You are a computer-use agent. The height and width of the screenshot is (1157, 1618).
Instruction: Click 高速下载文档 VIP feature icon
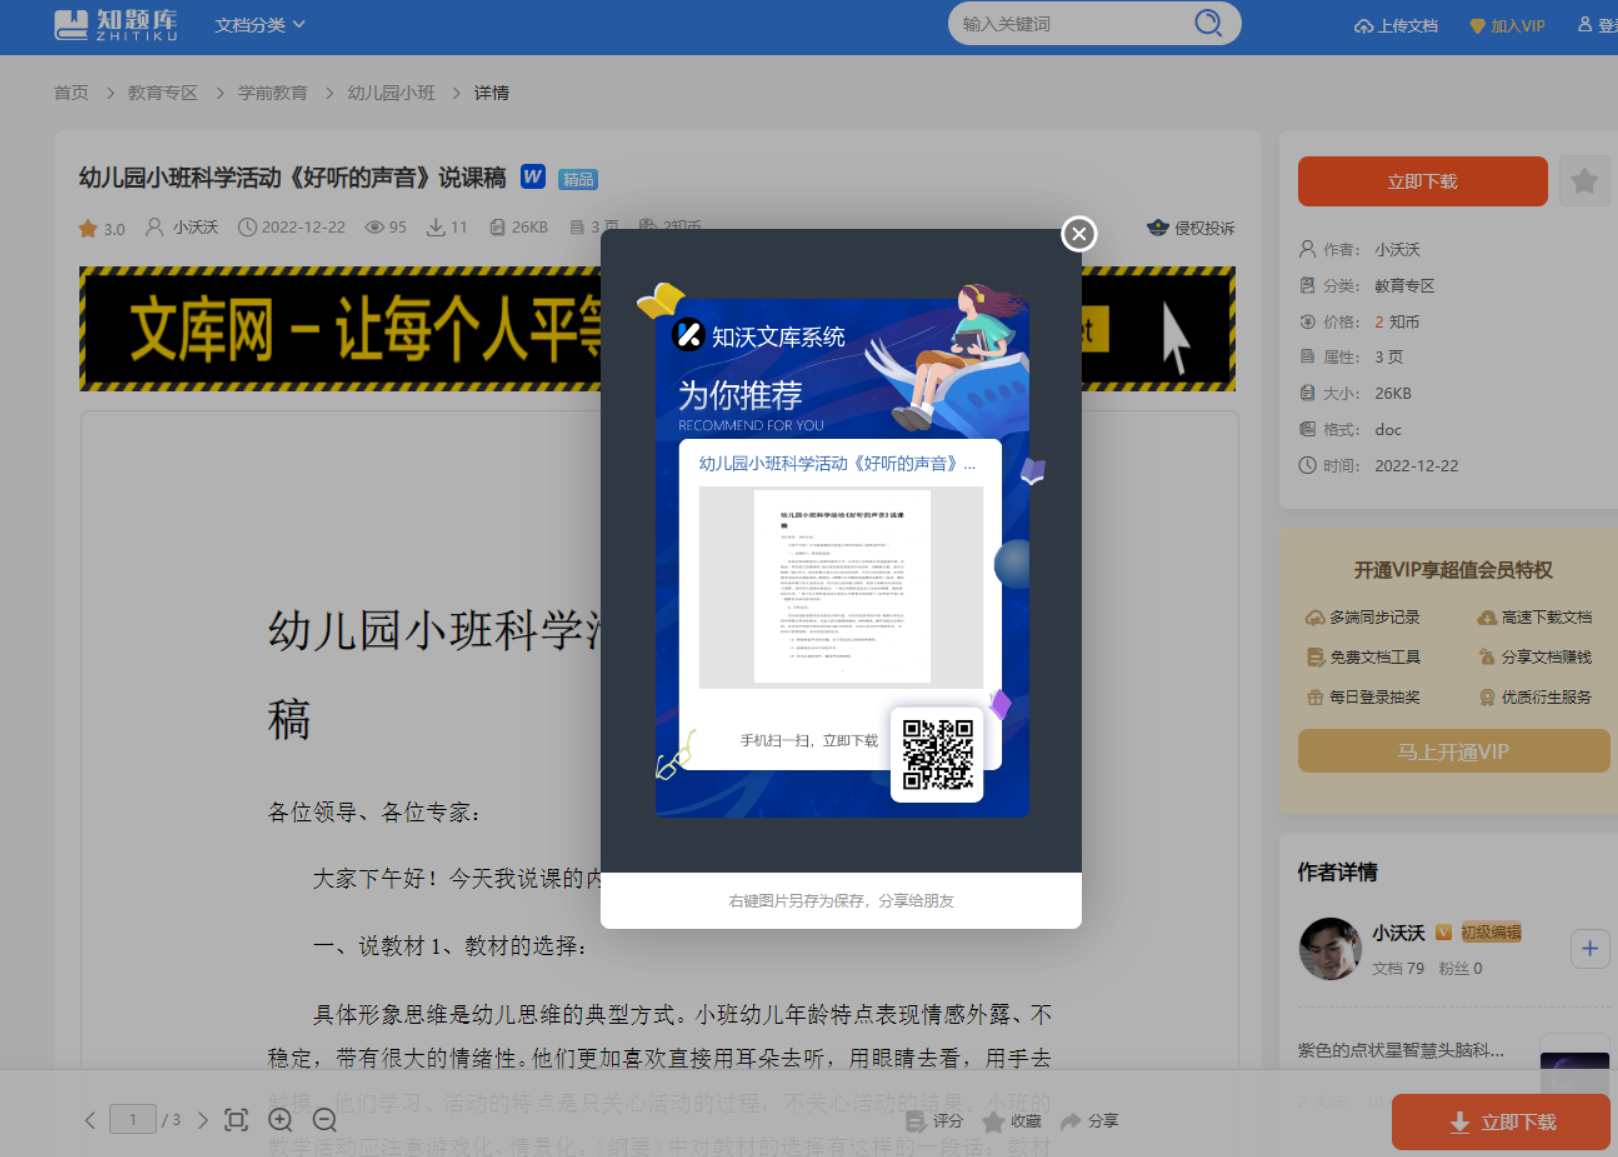pyautogui.click(x=1487, y=618)
